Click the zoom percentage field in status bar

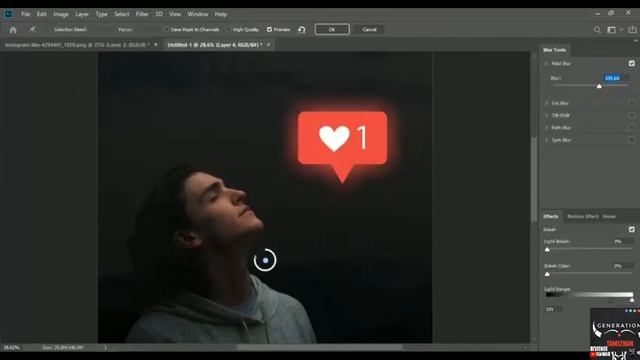[12, 348]
